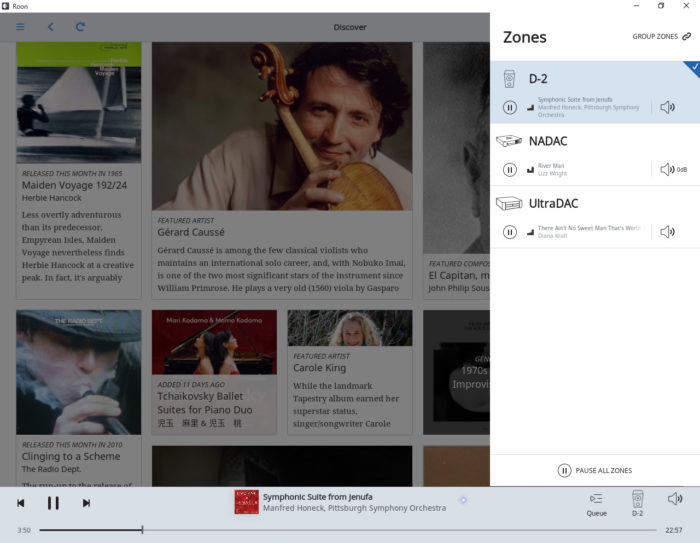Select the D-2 zone speaker icon
Screen dimensions: 700x543
pyautogui.click(x=509, y=79)
